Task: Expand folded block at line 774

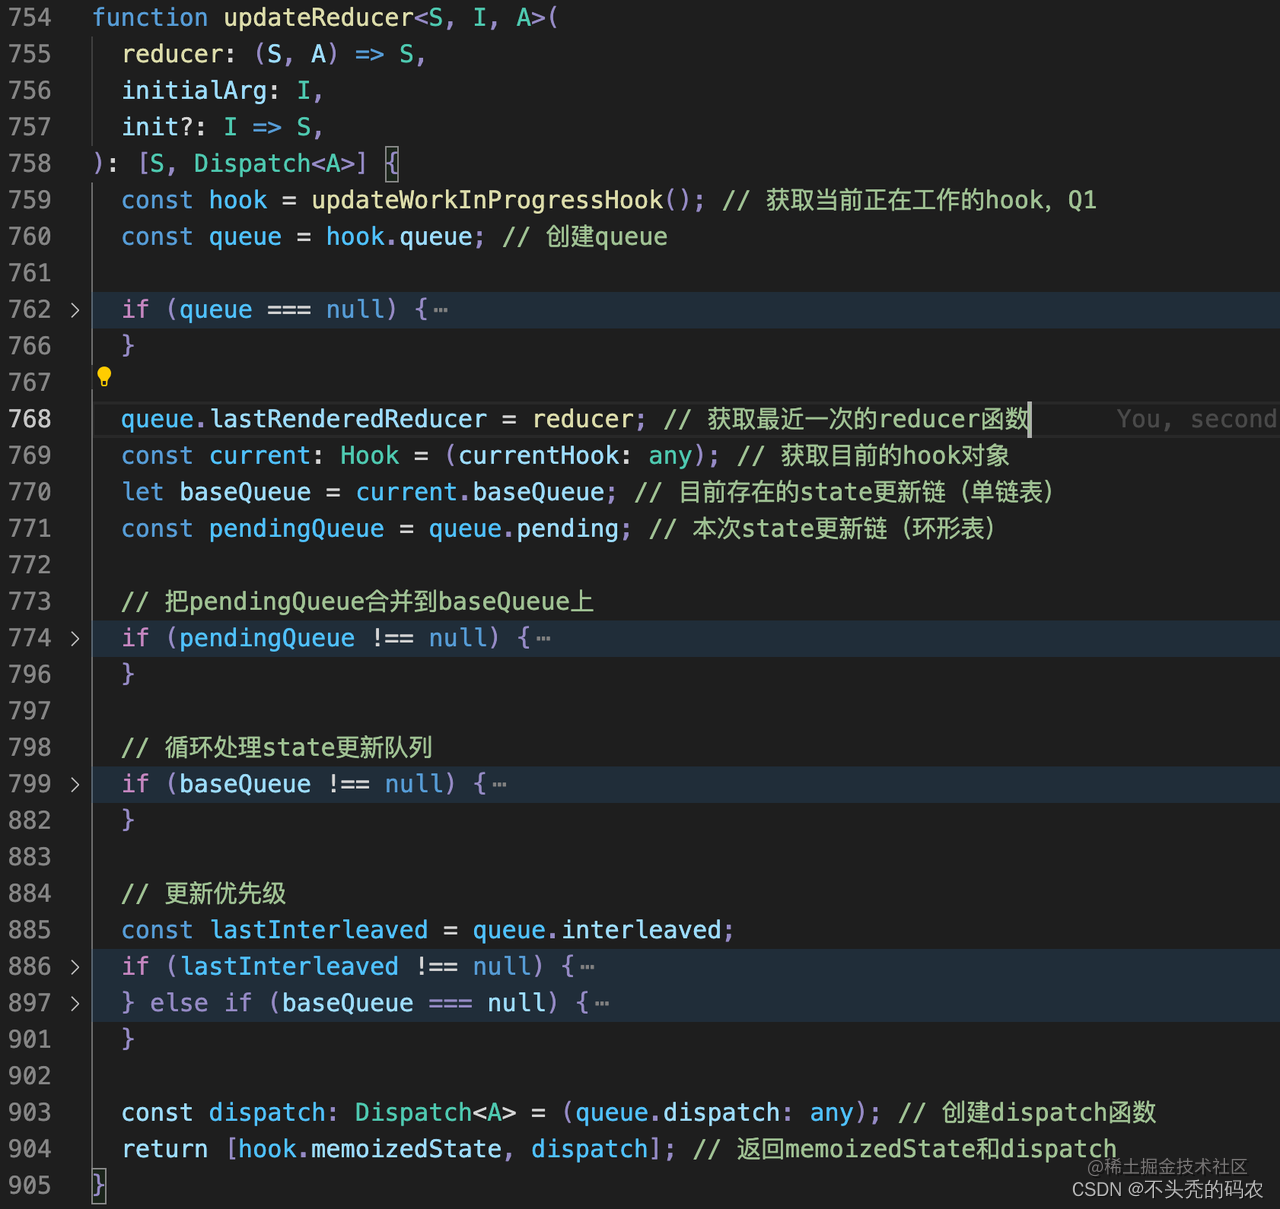Action: pos(75,638)
